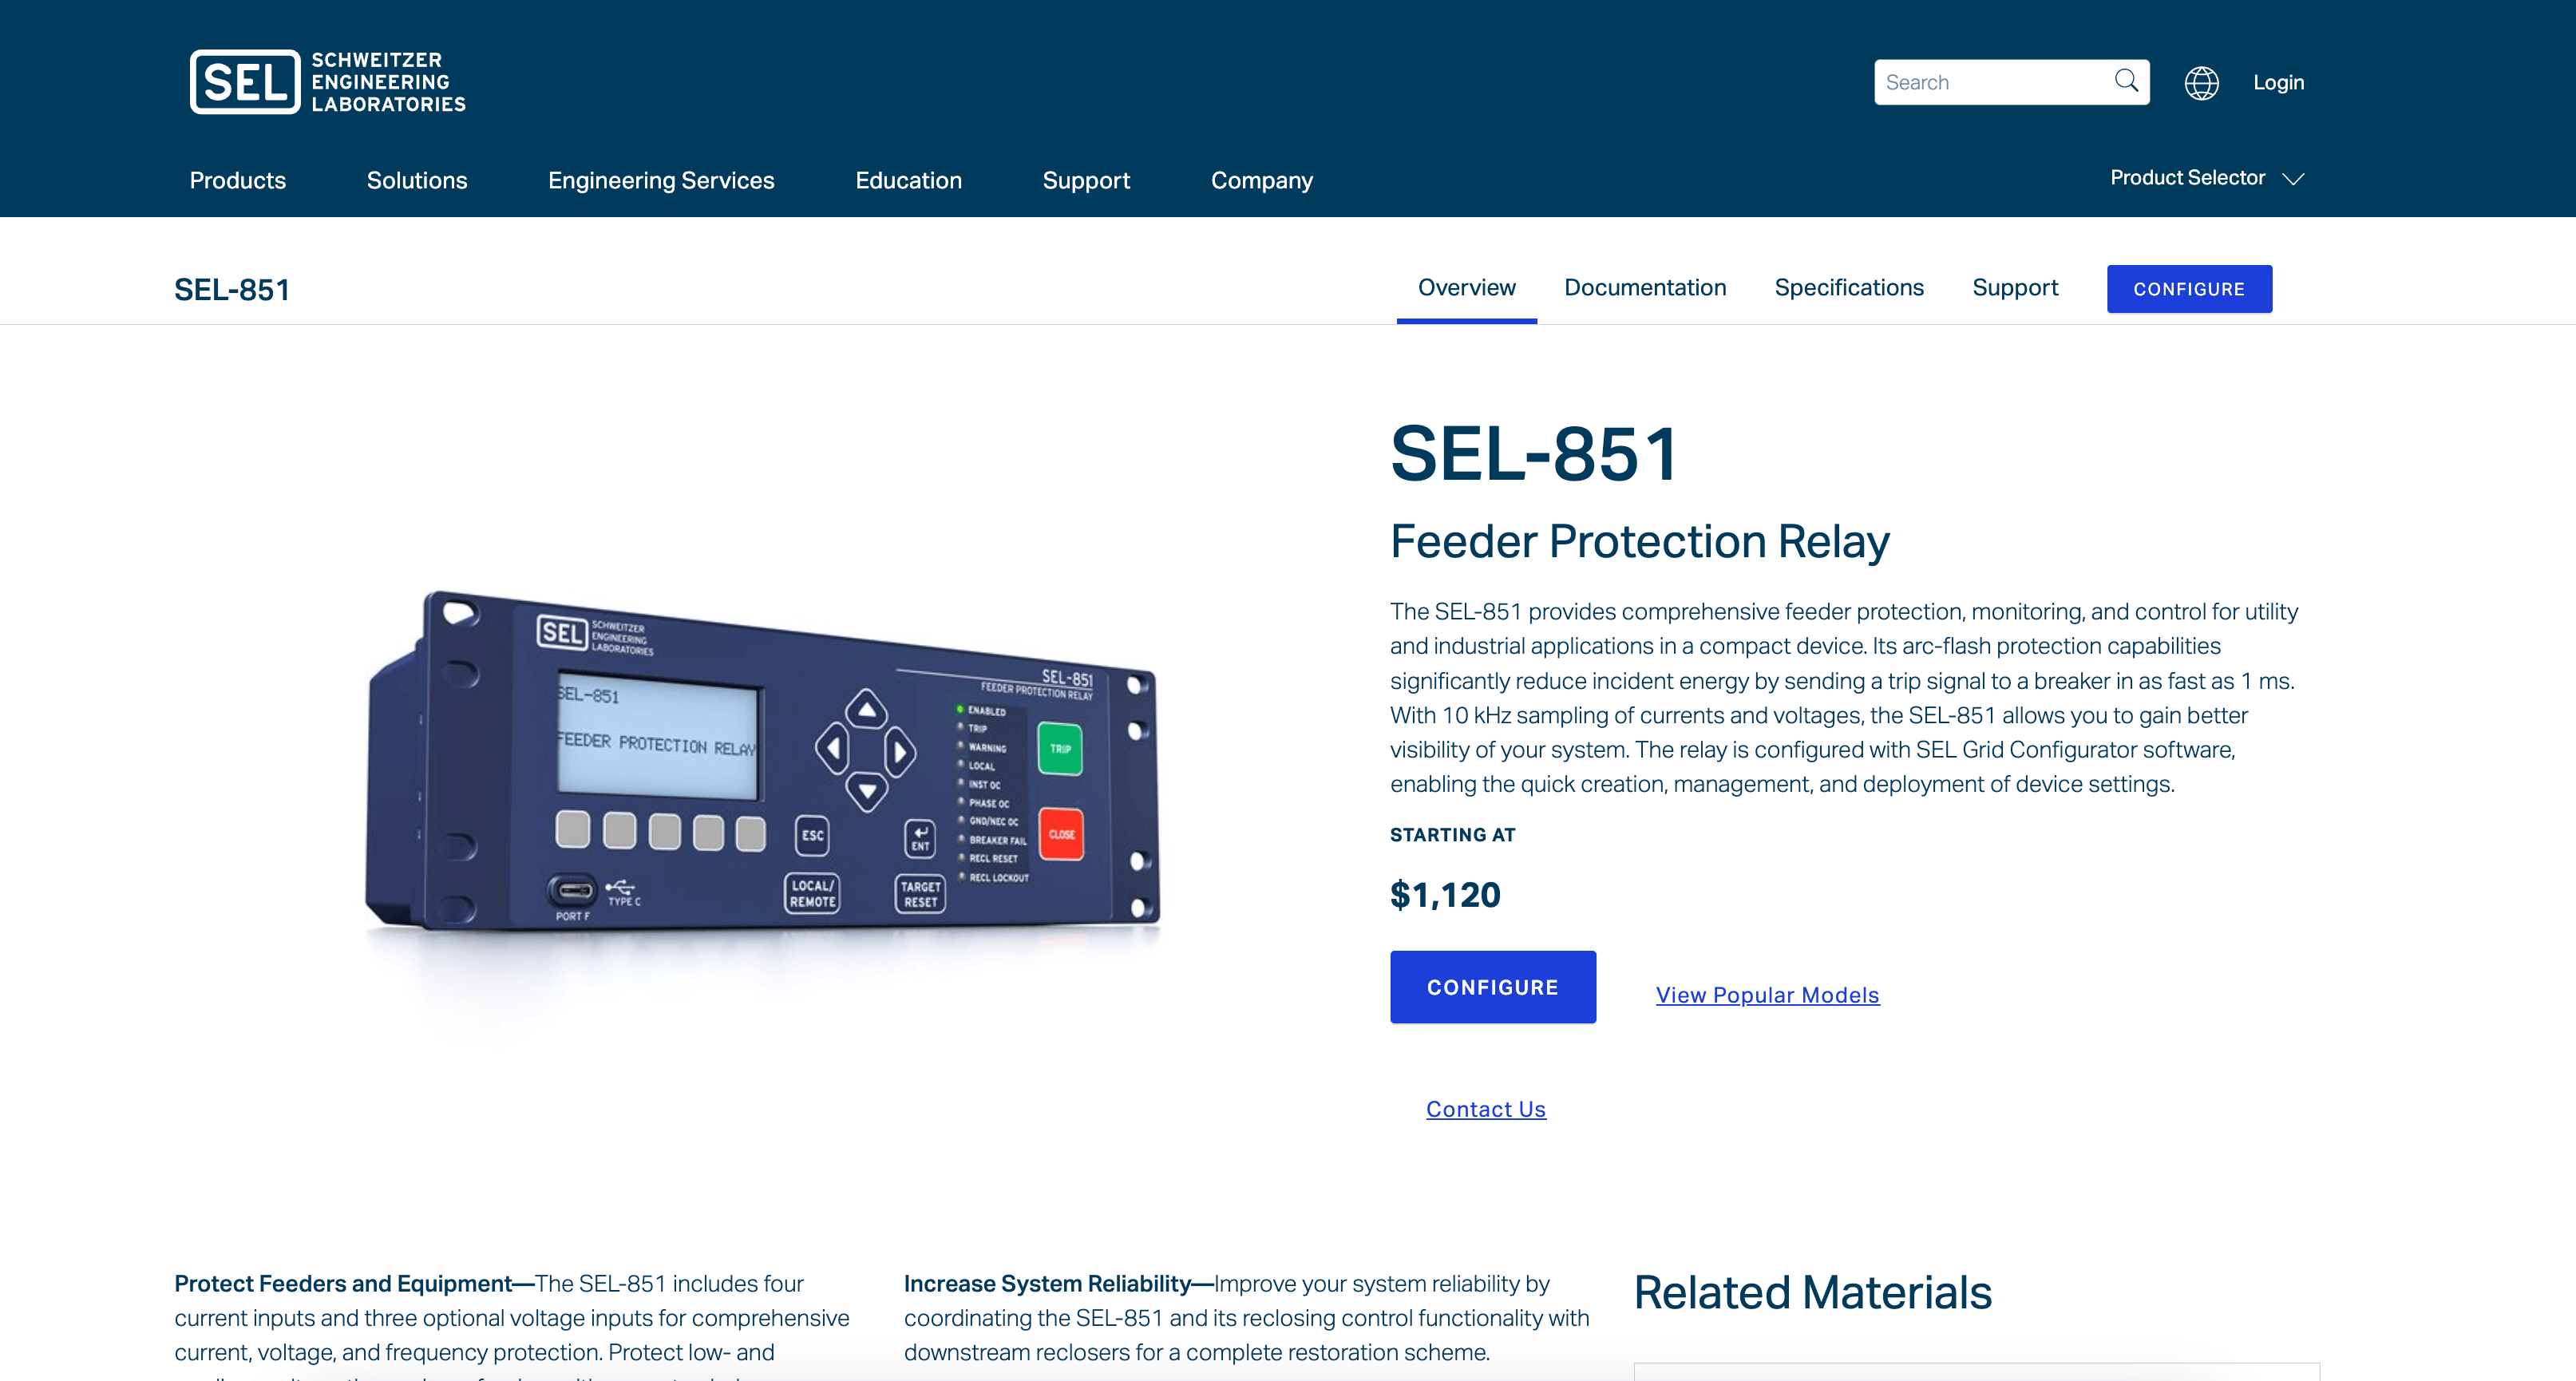Open Engineering Services menu
The width and height of the screenshot is (2576, 1381).
[660, 181]
